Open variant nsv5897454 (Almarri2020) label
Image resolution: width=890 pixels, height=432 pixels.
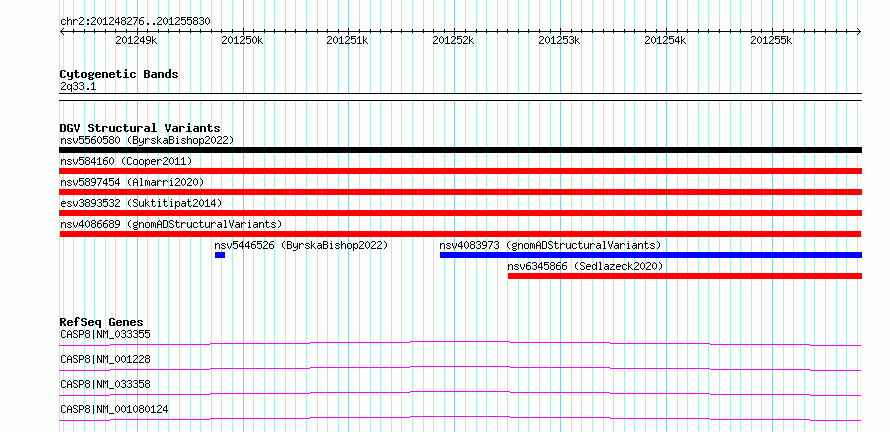(x=132, y=182)
